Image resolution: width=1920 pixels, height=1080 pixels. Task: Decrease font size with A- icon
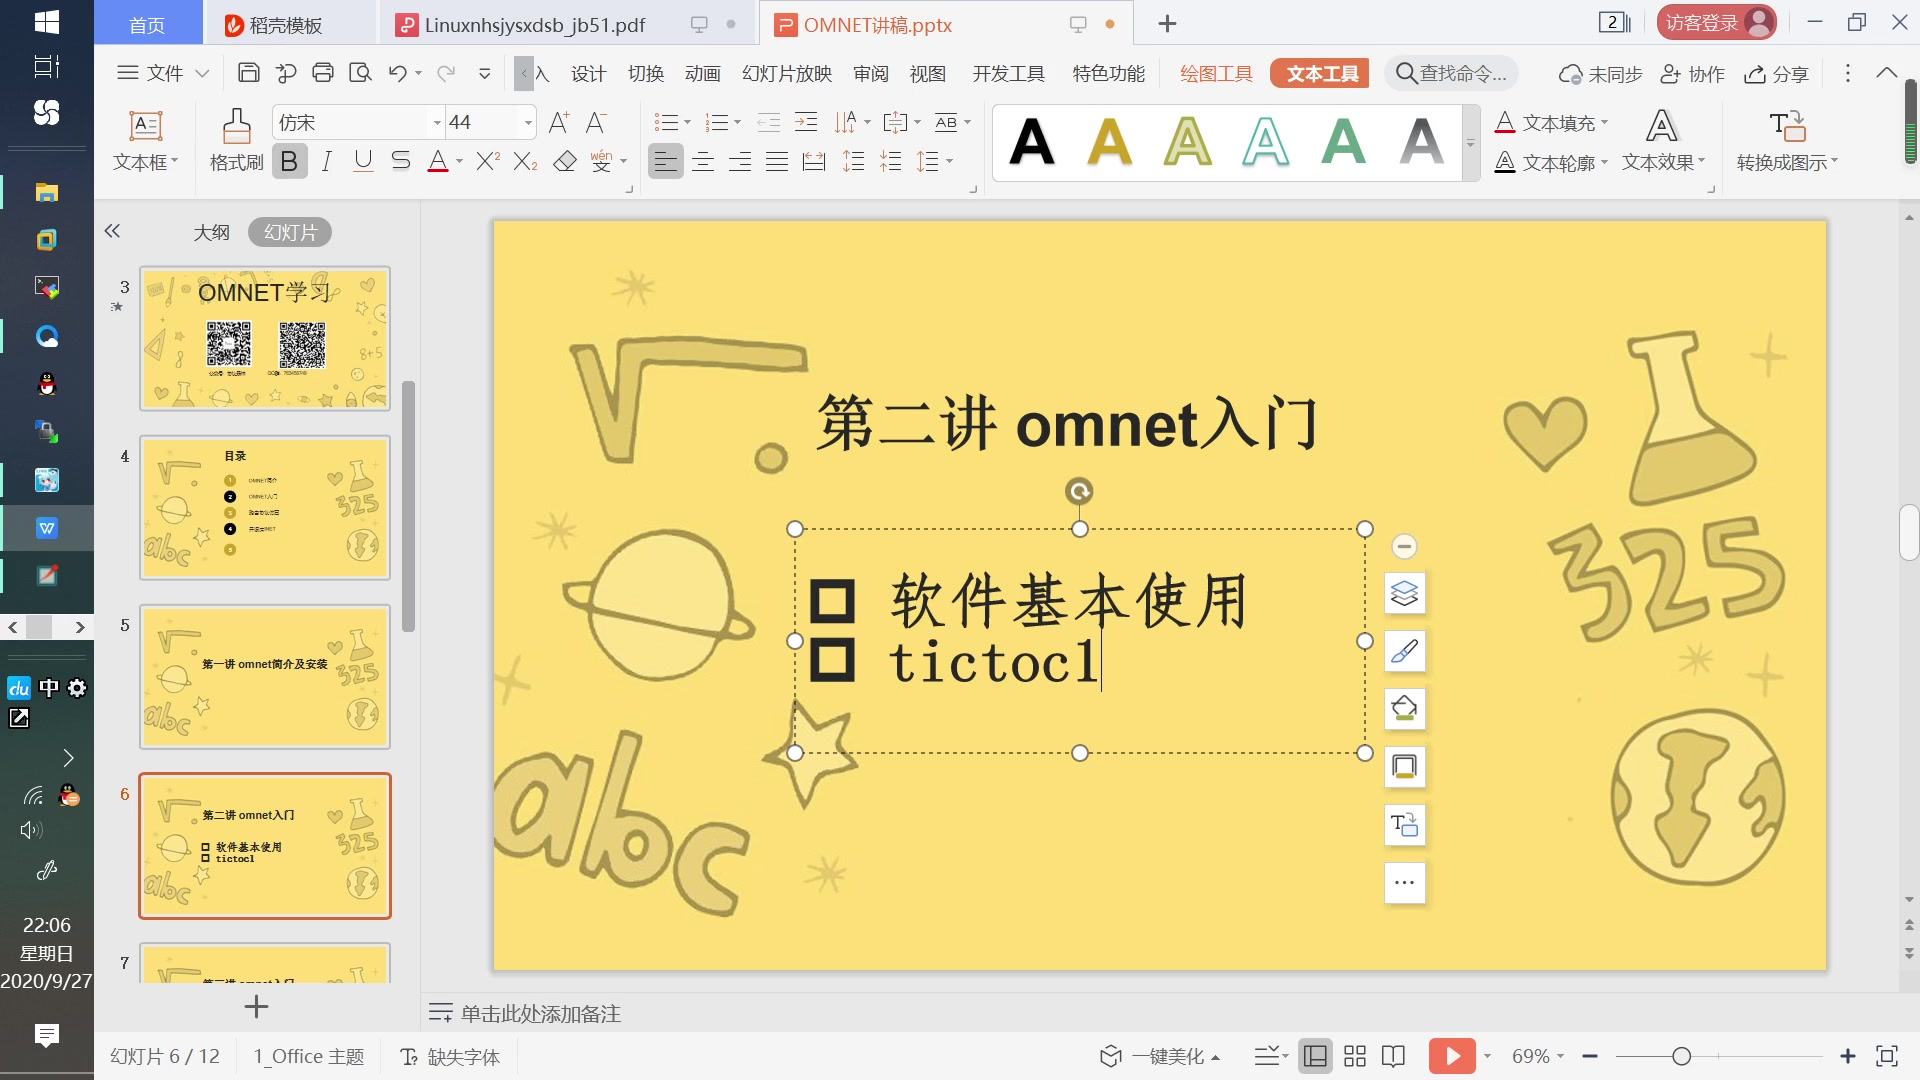click(x=596, y=123)
